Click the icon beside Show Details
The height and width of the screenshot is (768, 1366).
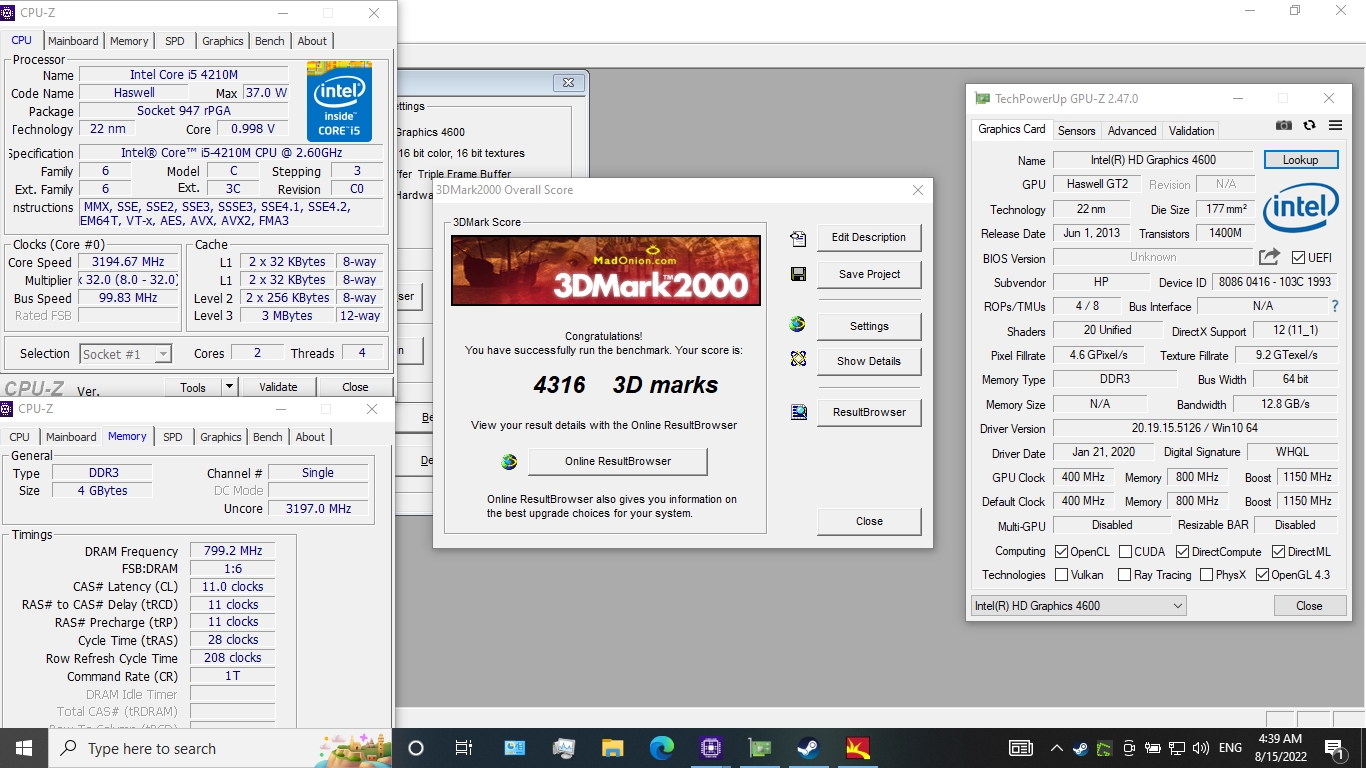click(x=797, y=358)
